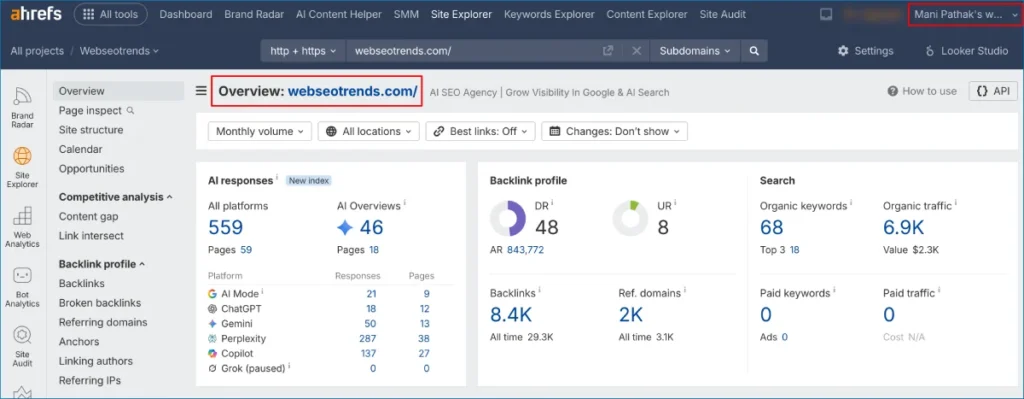Open Backlinks in the left menu

click(x=82, y=283)
